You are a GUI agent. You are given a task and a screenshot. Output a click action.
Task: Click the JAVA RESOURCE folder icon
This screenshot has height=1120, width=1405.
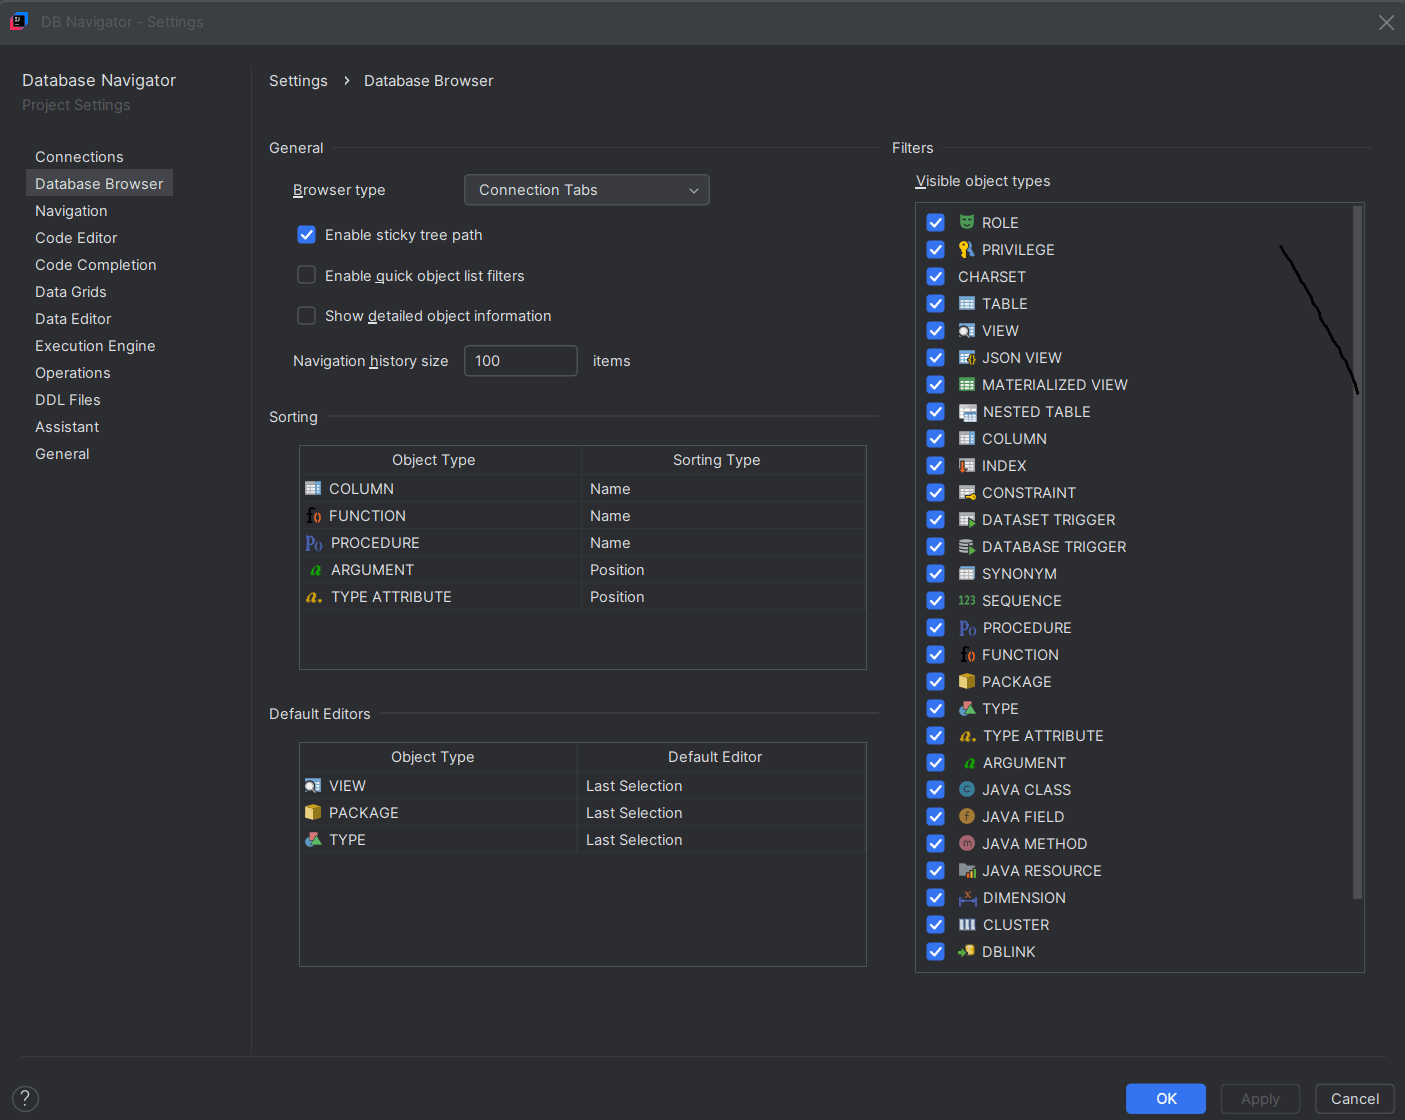[967, 870]
